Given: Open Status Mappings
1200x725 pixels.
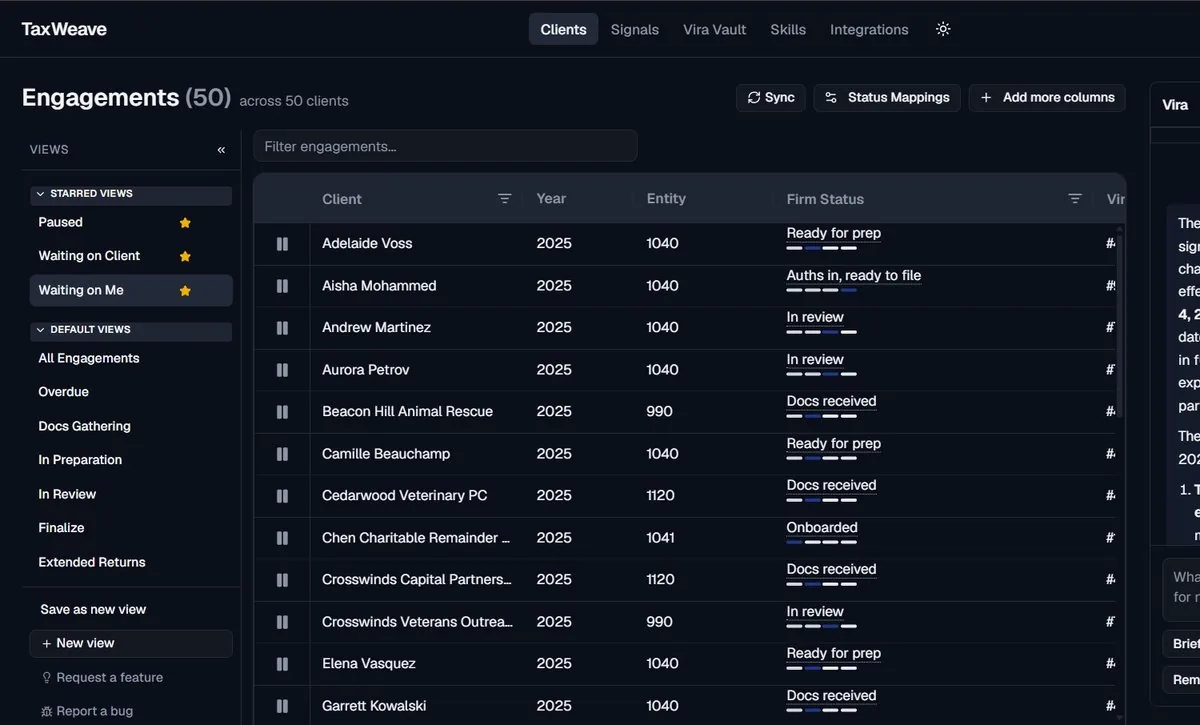Looking at the screenshot, I should [x=887, y=98].
